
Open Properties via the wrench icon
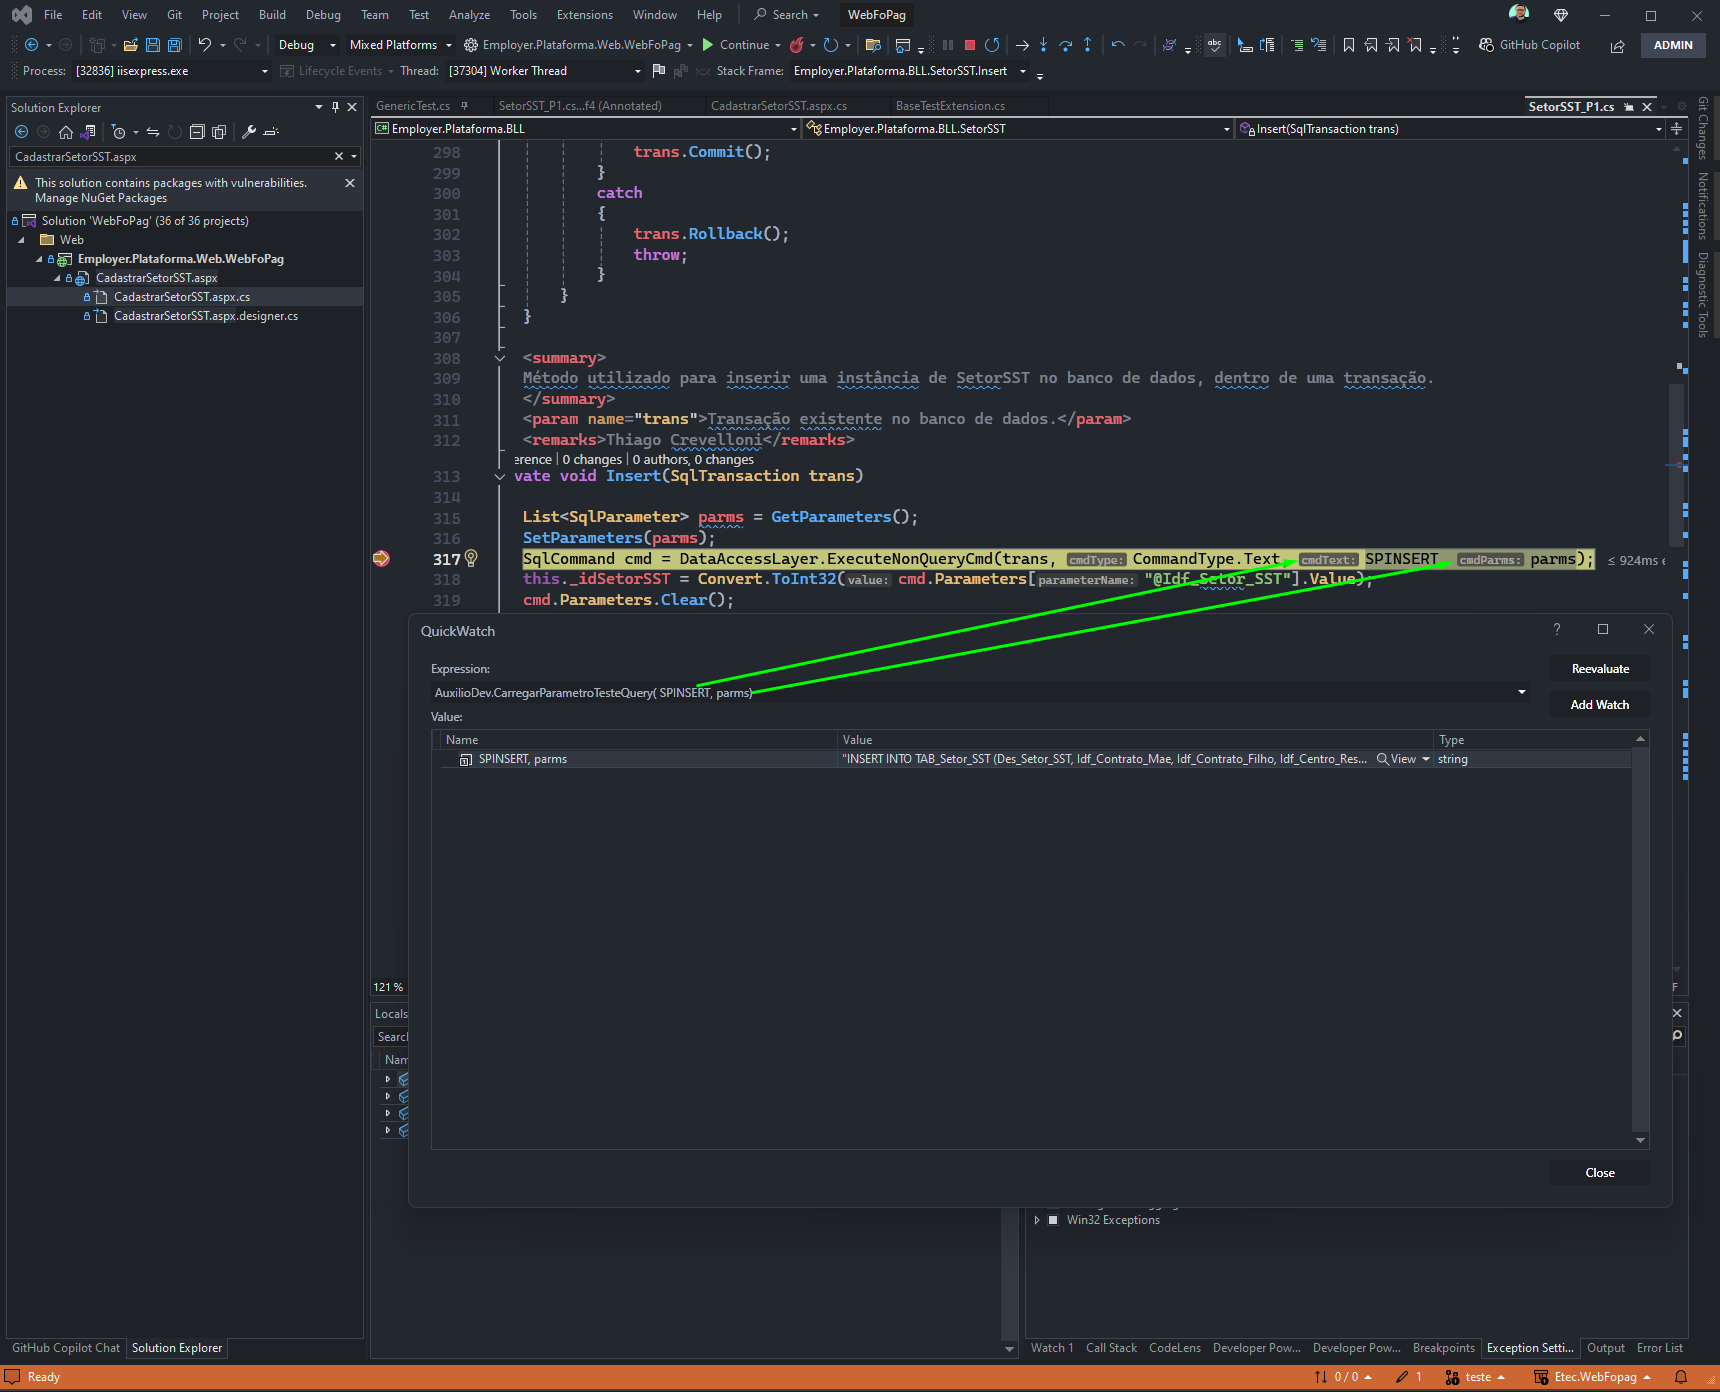click(249, 132)
